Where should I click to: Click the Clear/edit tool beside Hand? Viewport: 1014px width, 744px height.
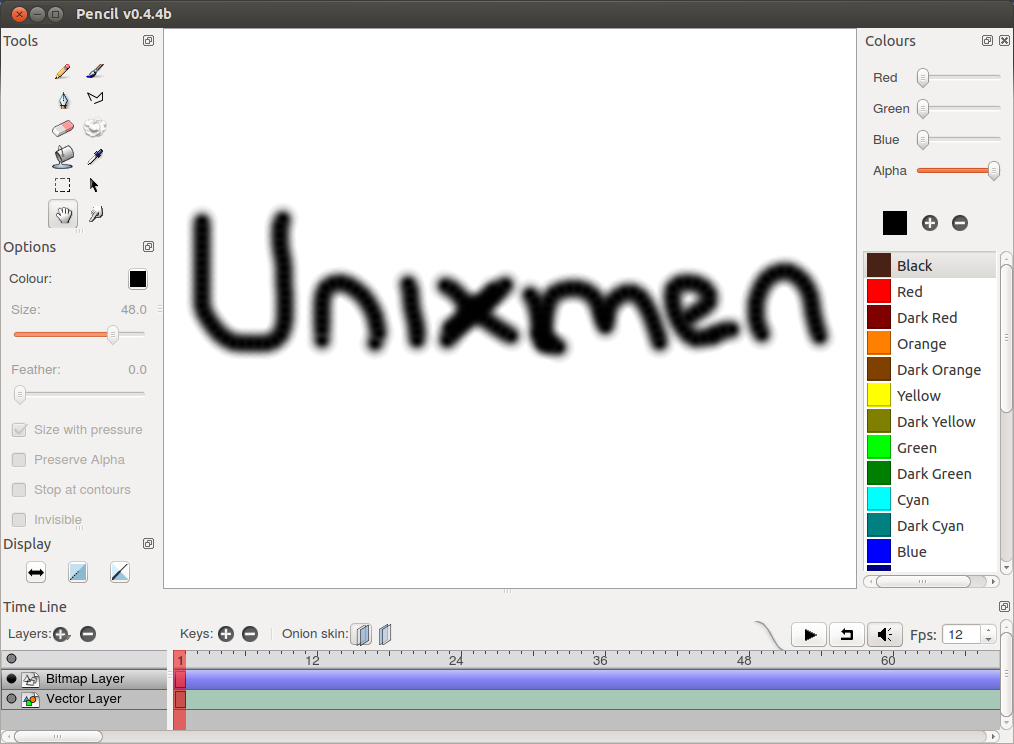pyautogui.click(x=96, y=213)
